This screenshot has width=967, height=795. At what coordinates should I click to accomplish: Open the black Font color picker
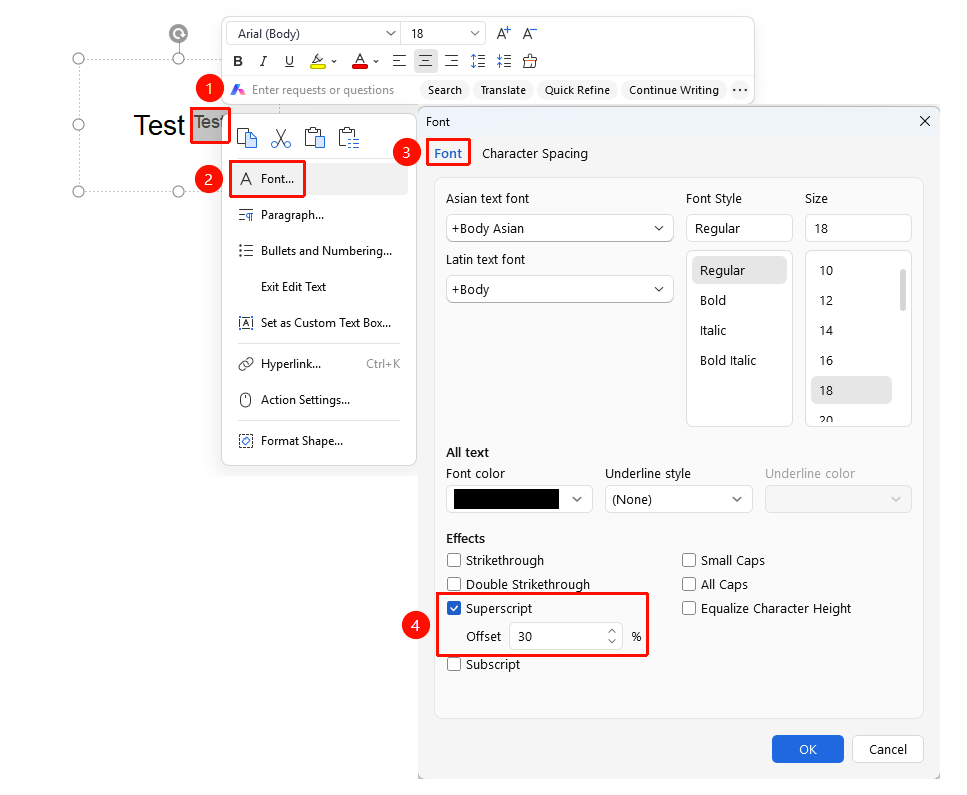[x=519, y=499]
